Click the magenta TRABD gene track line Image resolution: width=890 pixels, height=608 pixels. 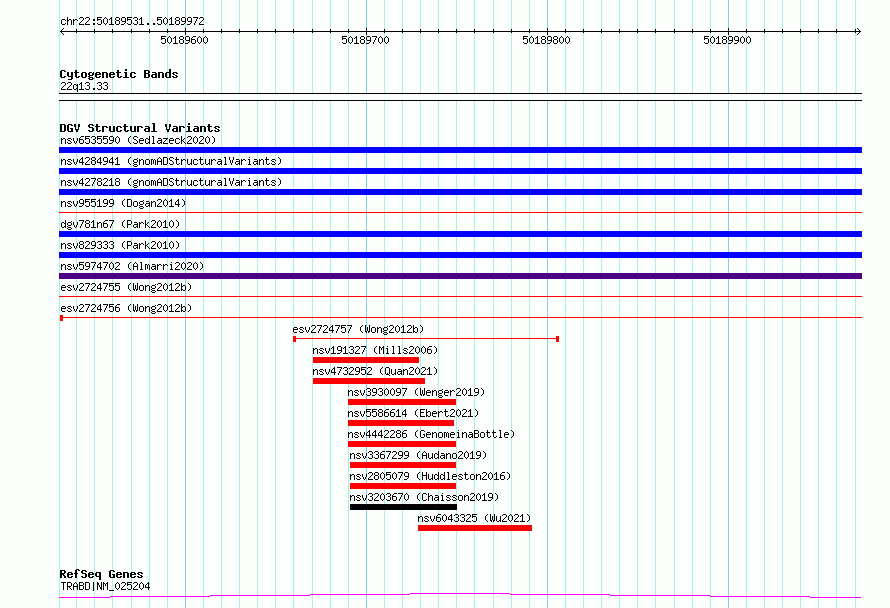pyautogui.click(x=460, y=596)
